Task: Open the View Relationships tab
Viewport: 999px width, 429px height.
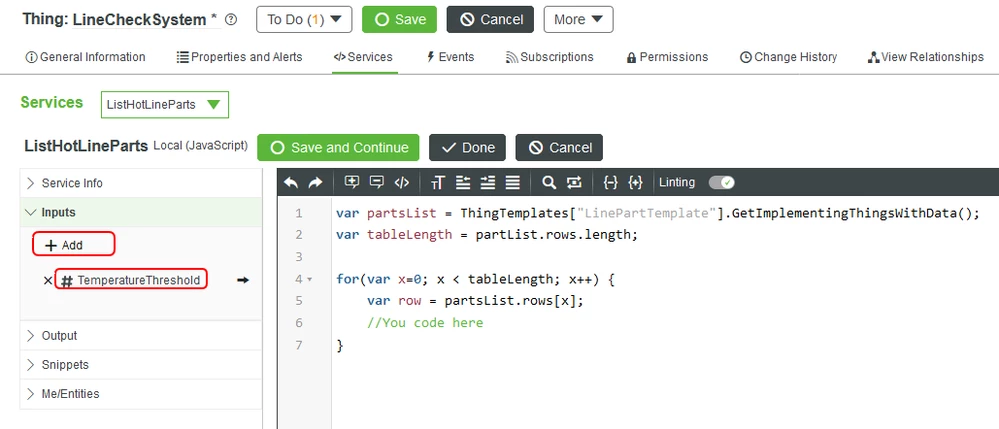Action: click(925, 57)
